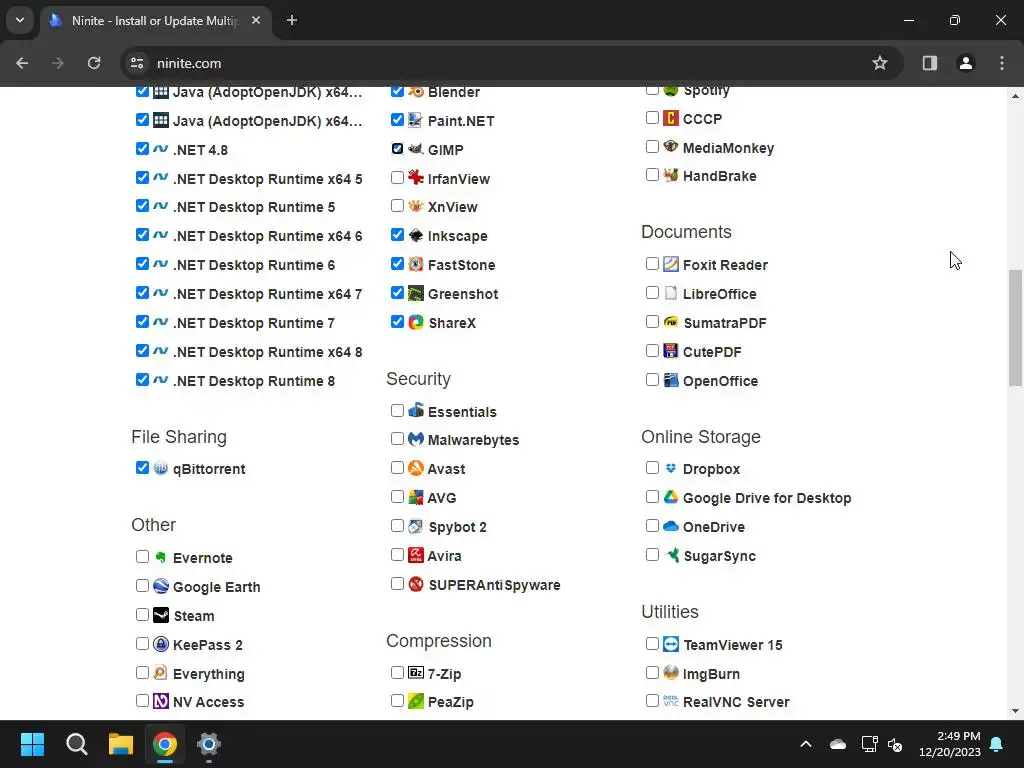Open Chrome from the taskbar
This screenshot has height=768, width=1024.
165,744
